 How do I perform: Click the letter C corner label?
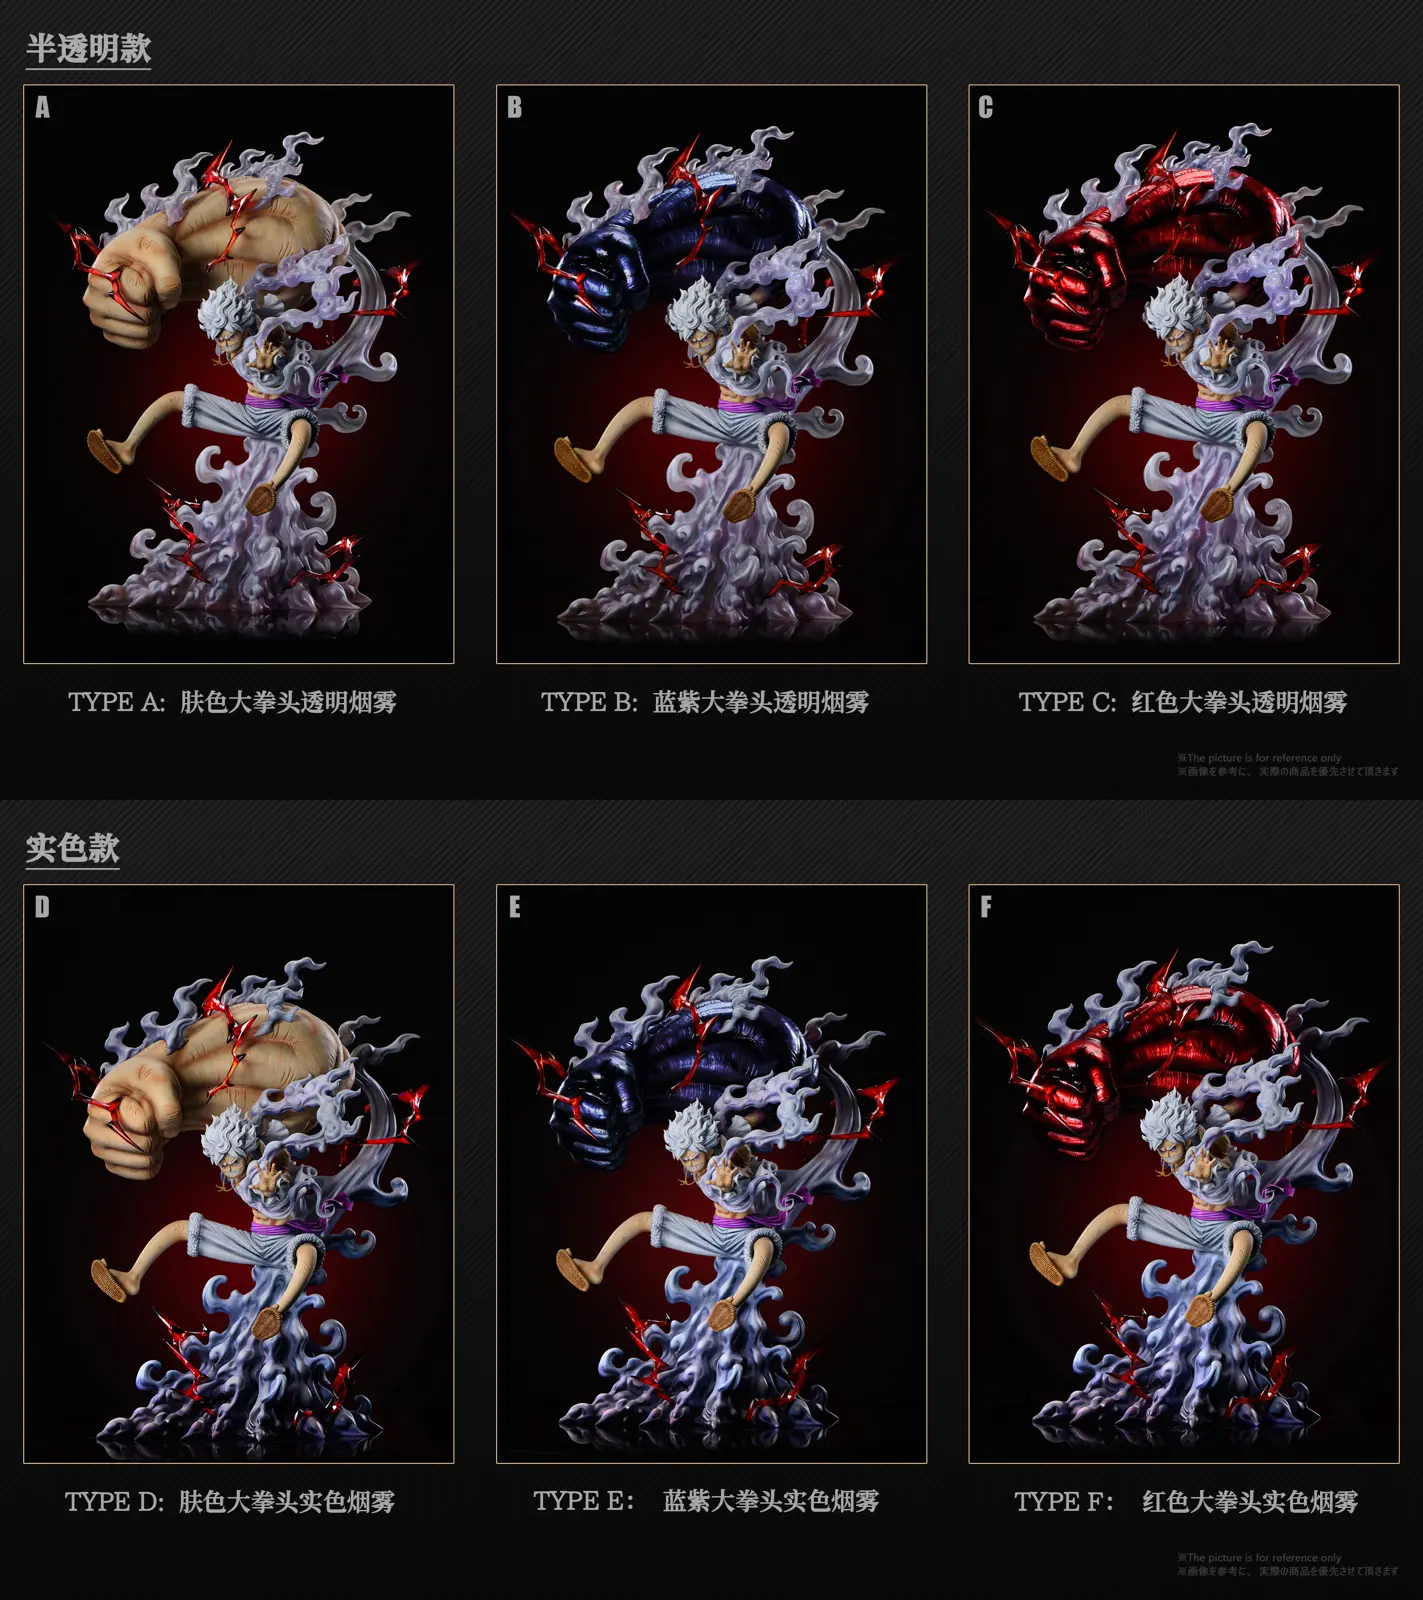(986, 108)
